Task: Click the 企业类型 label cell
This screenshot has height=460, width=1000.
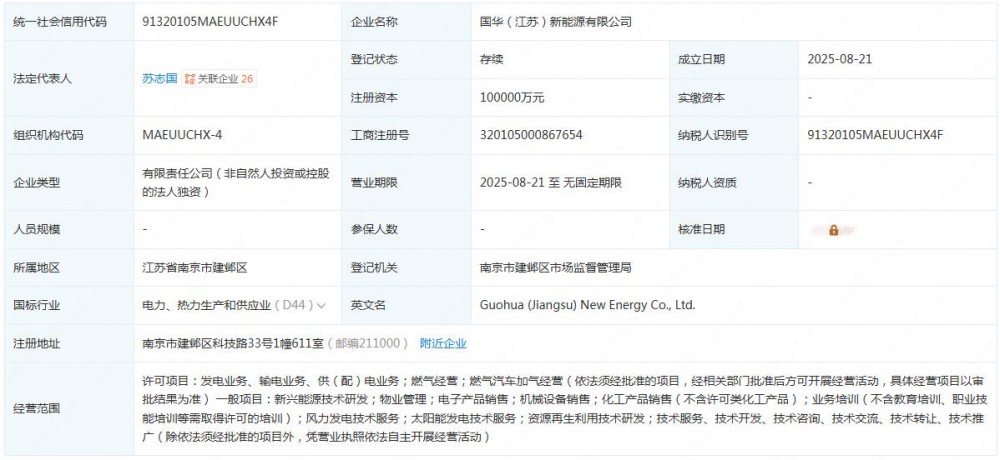Action: (x=69, y=183)
